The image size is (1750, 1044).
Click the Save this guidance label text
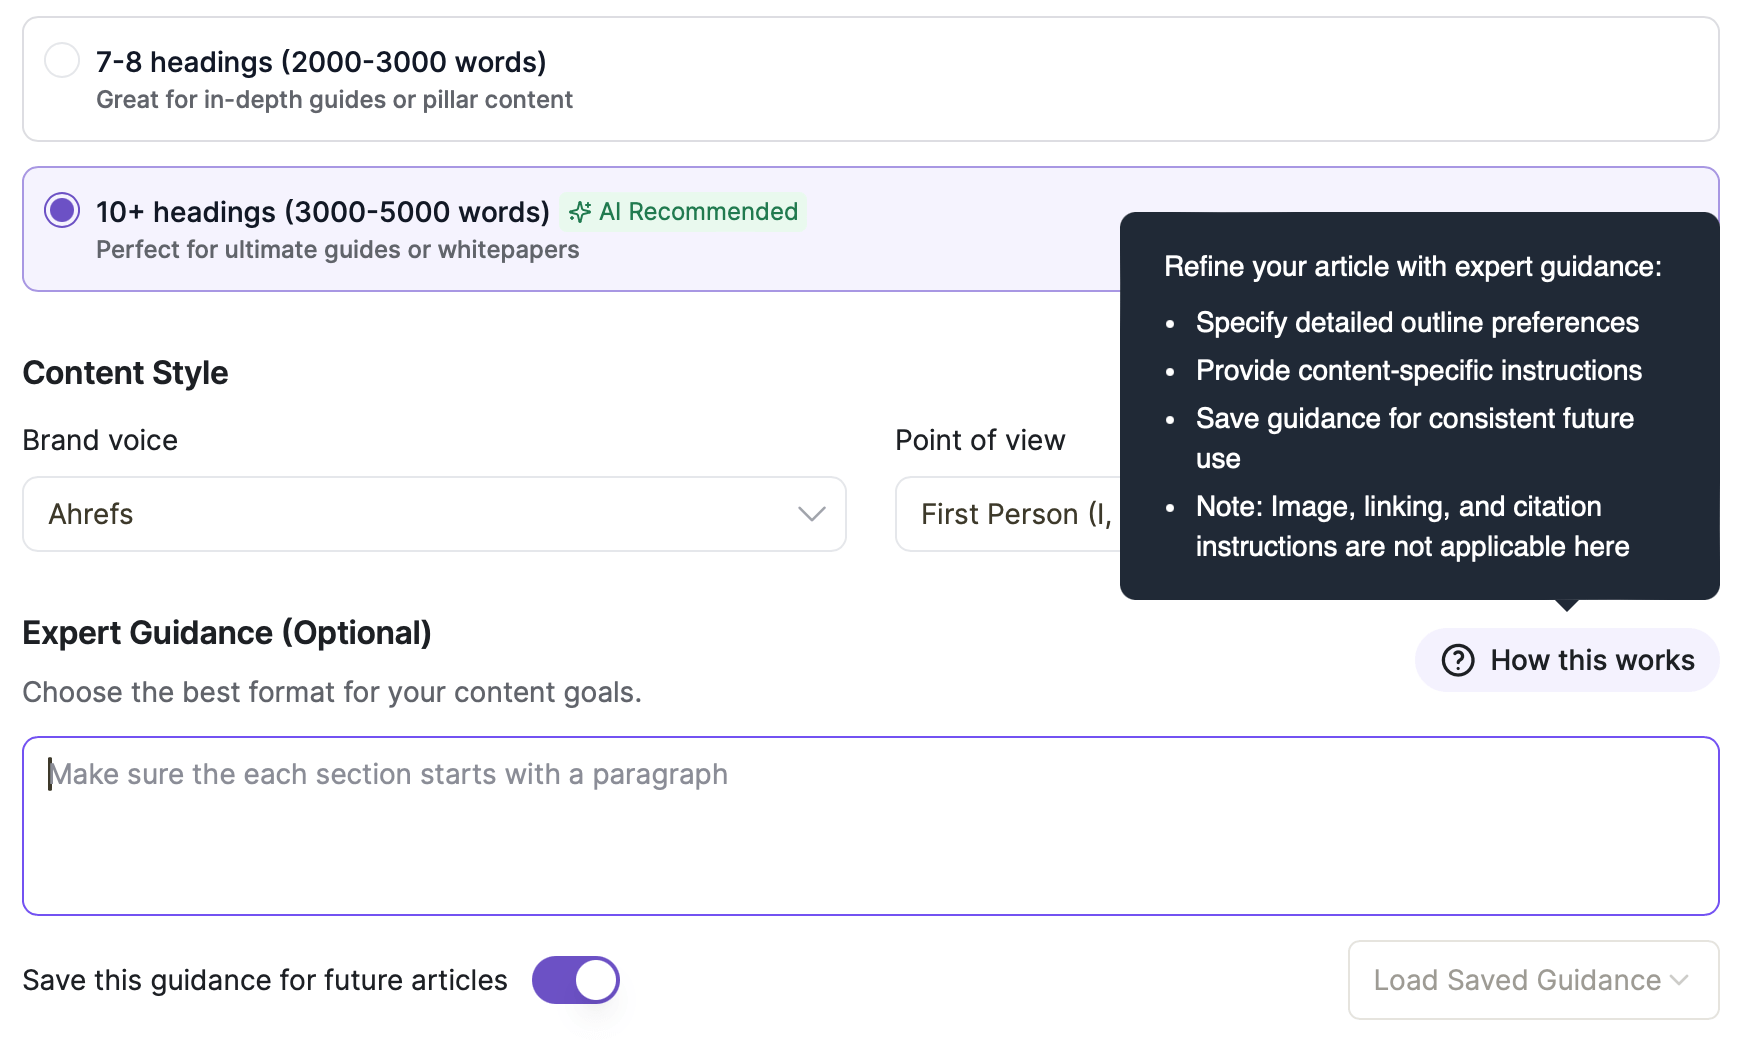(265, 980)
